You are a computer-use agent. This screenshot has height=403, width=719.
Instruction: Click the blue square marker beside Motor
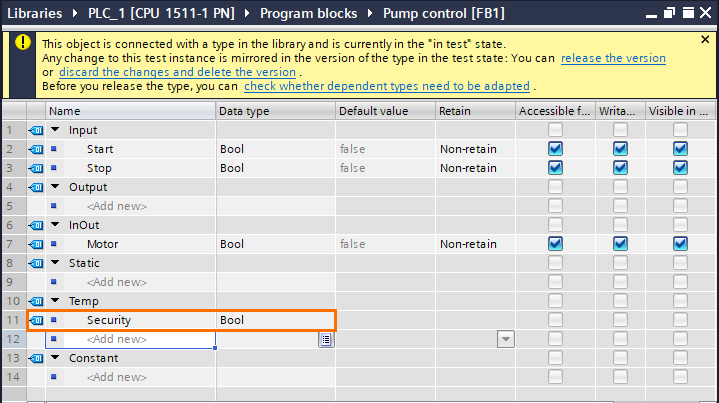pyautogui.click(x=54, y=244)
